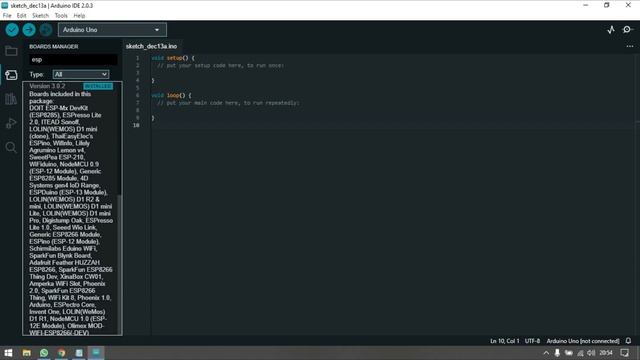The width and height of the screenshot is (640, 360).
Task: Open the Debug sidebar panel icon
Action: [11, 123]
